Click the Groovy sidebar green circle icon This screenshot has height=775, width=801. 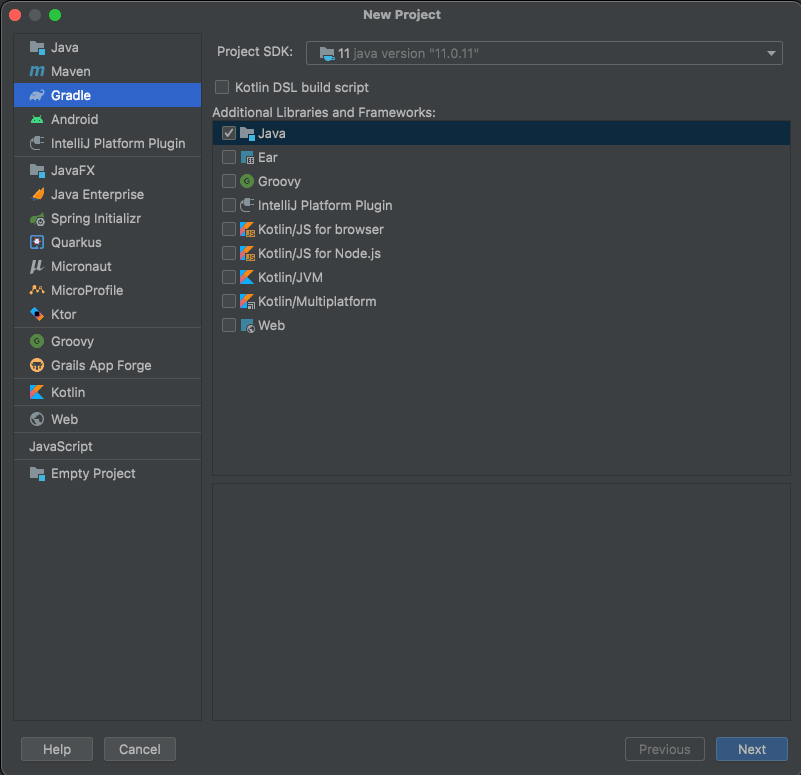coord(37,341)
